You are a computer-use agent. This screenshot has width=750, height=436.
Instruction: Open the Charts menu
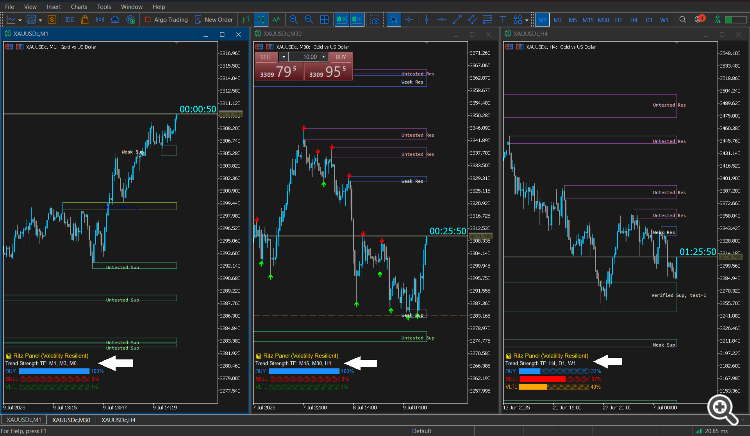point(79,7)
